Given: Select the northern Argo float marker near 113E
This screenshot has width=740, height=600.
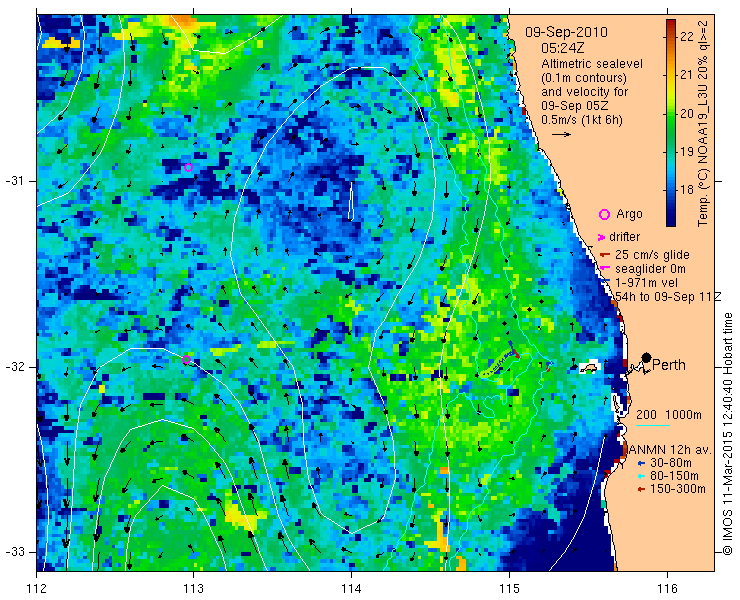Looking at the screenshot, I should tap(188, 167).
